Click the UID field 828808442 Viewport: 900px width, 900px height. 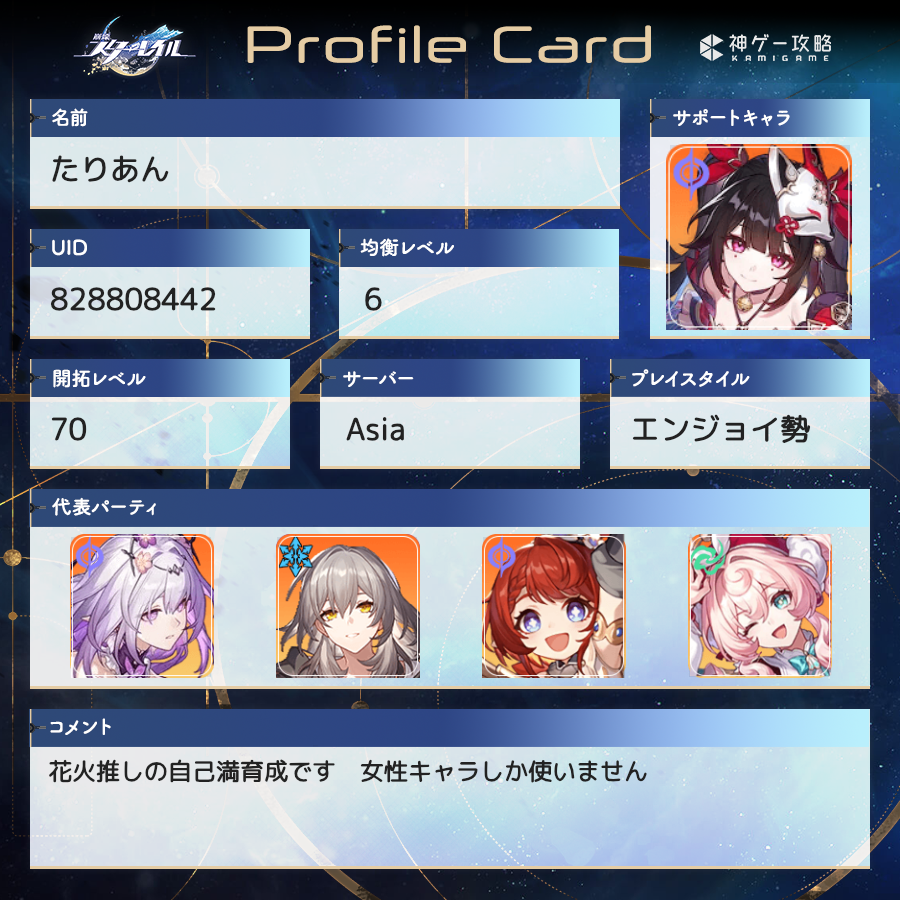pos(170,302)
